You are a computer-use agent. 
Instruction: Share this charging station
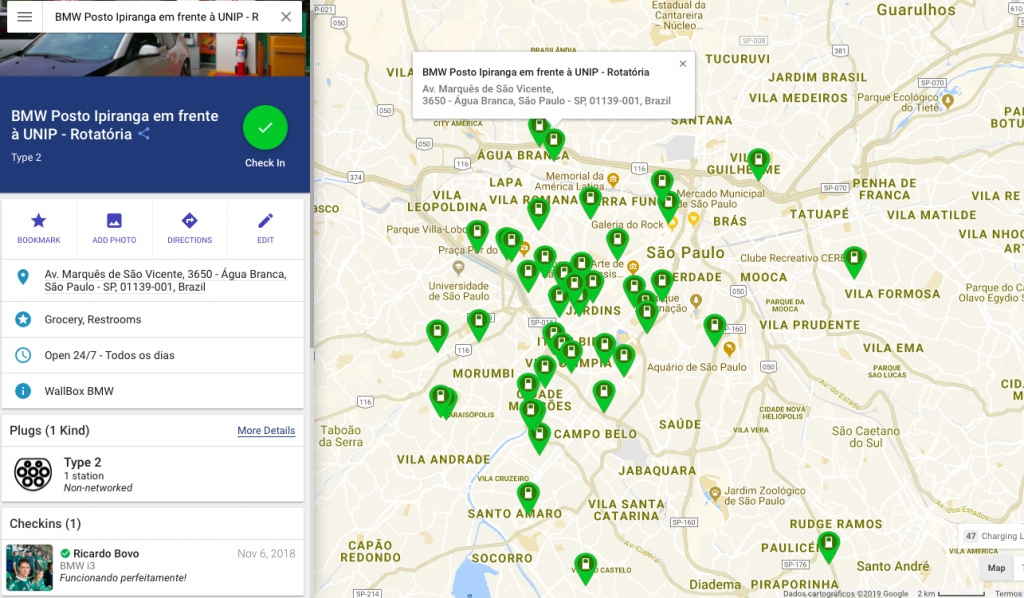pos(144,134)
